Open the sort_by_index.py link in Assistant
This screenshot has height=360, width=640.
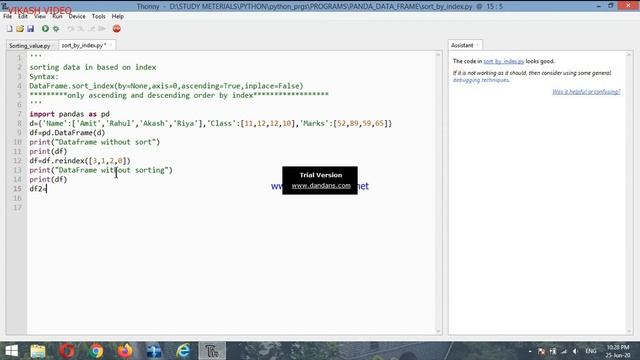(x=504, y=61)
